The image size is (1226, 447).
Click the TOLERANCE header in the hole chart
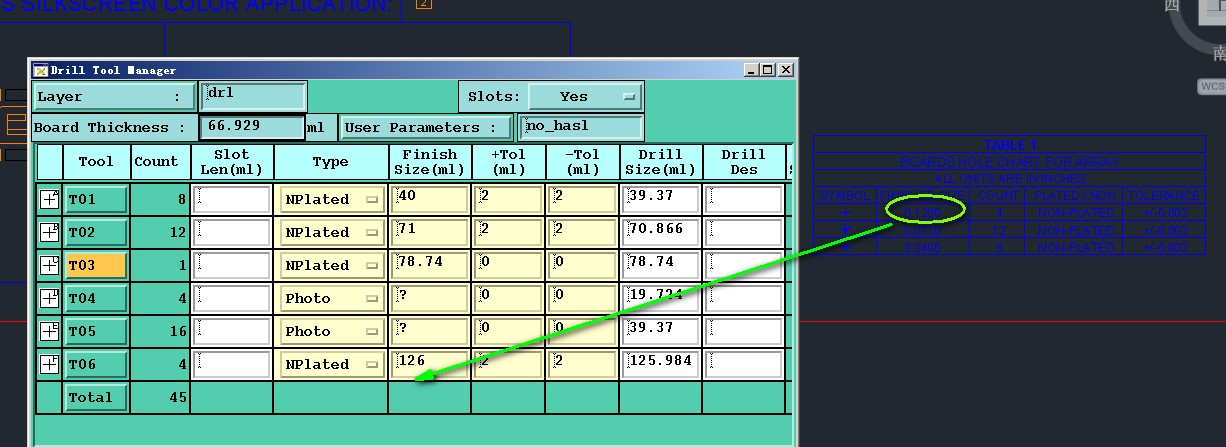tap(1164, 195)
